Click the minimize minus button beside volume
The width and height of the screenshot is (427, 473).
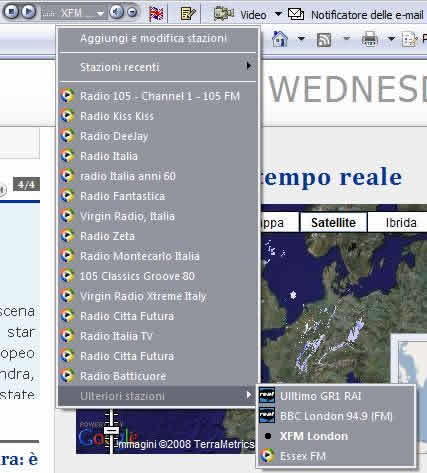coord(132,12)
